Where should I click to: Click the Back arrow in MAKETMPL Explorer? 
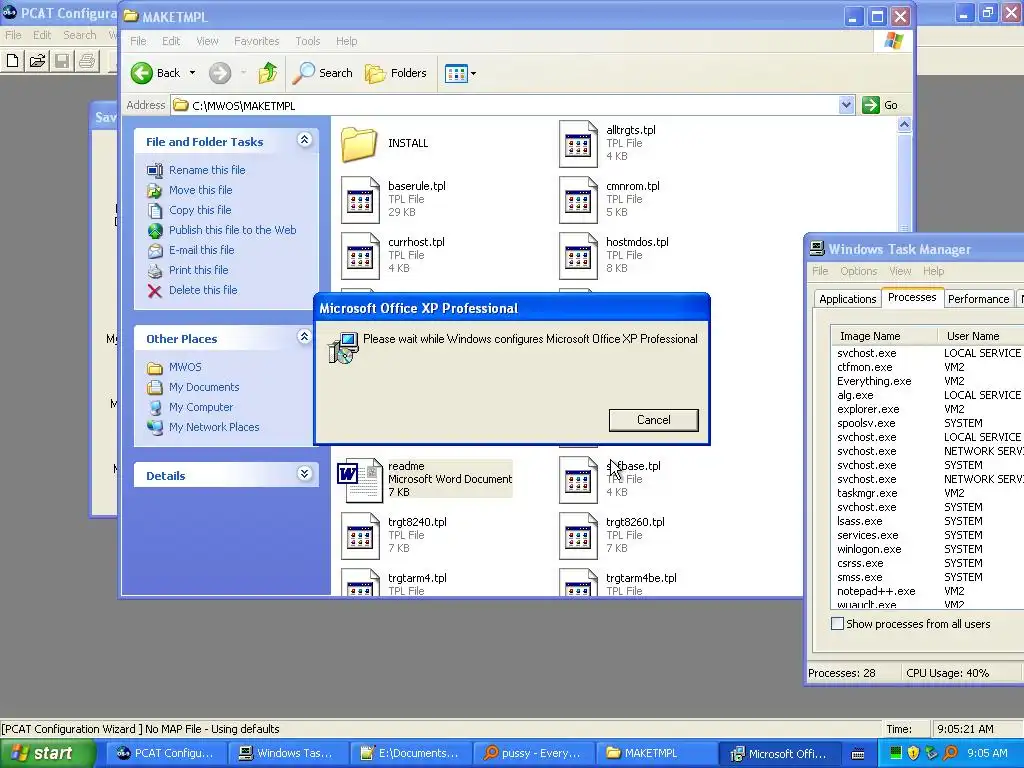click(x=142, y=73)
